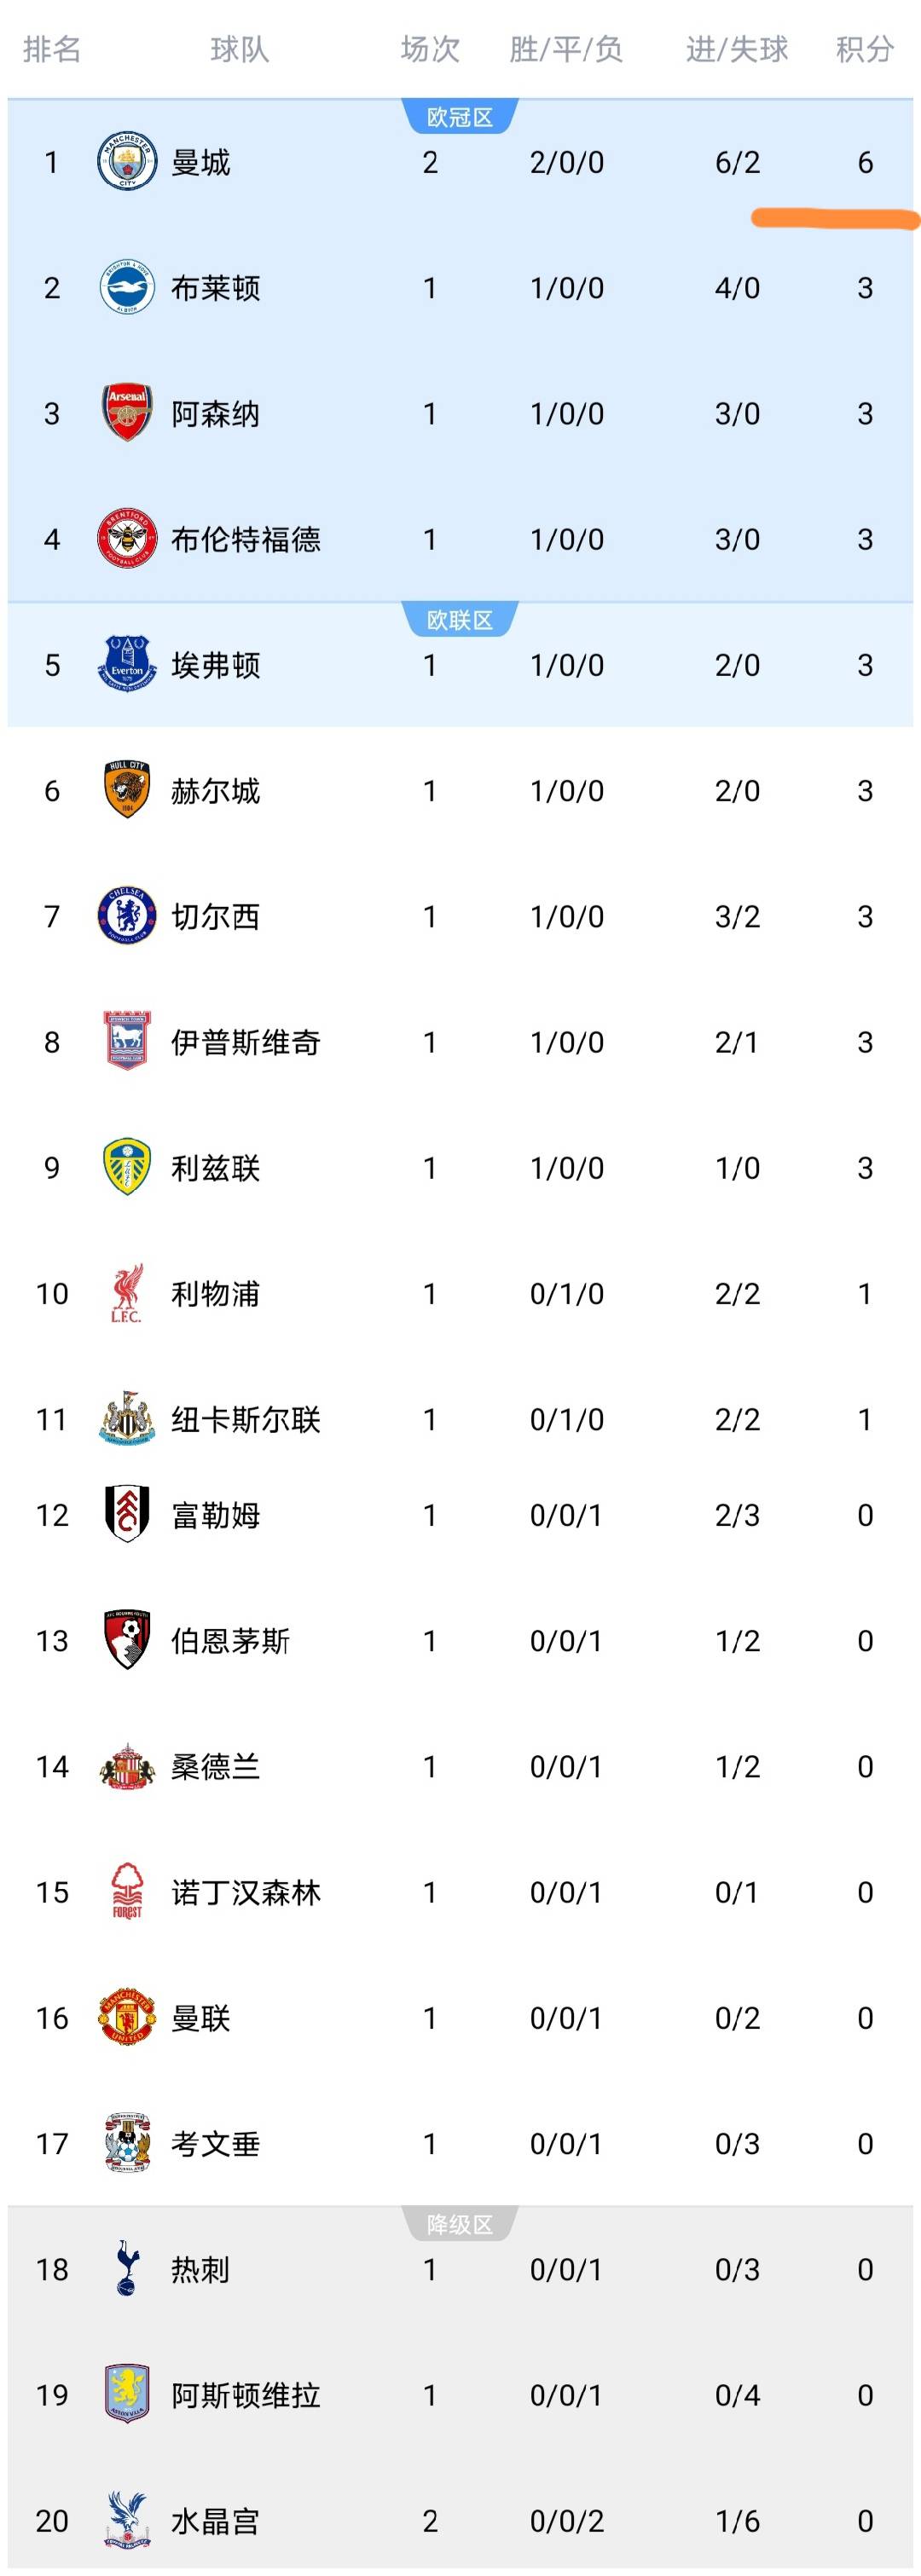
Task: Tap the Everton club badge
Action: (127, 664)
